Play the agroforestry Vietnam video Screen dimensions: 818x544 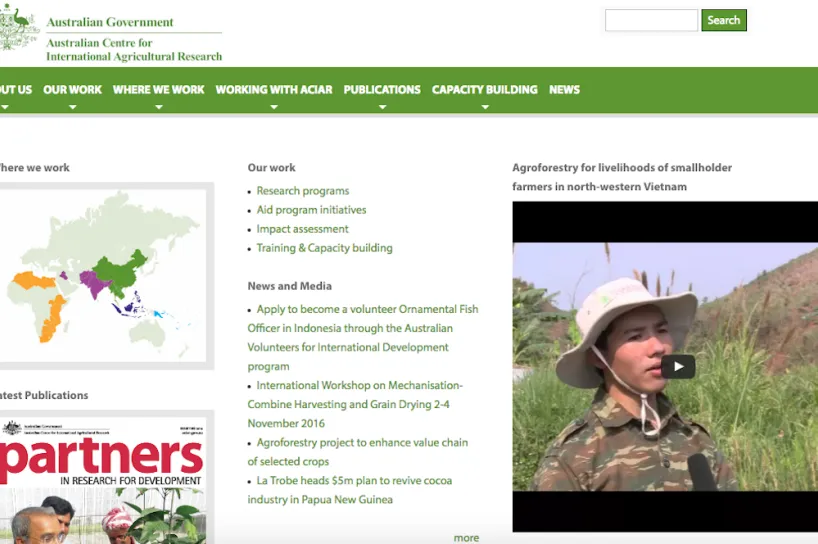point(678,367)
